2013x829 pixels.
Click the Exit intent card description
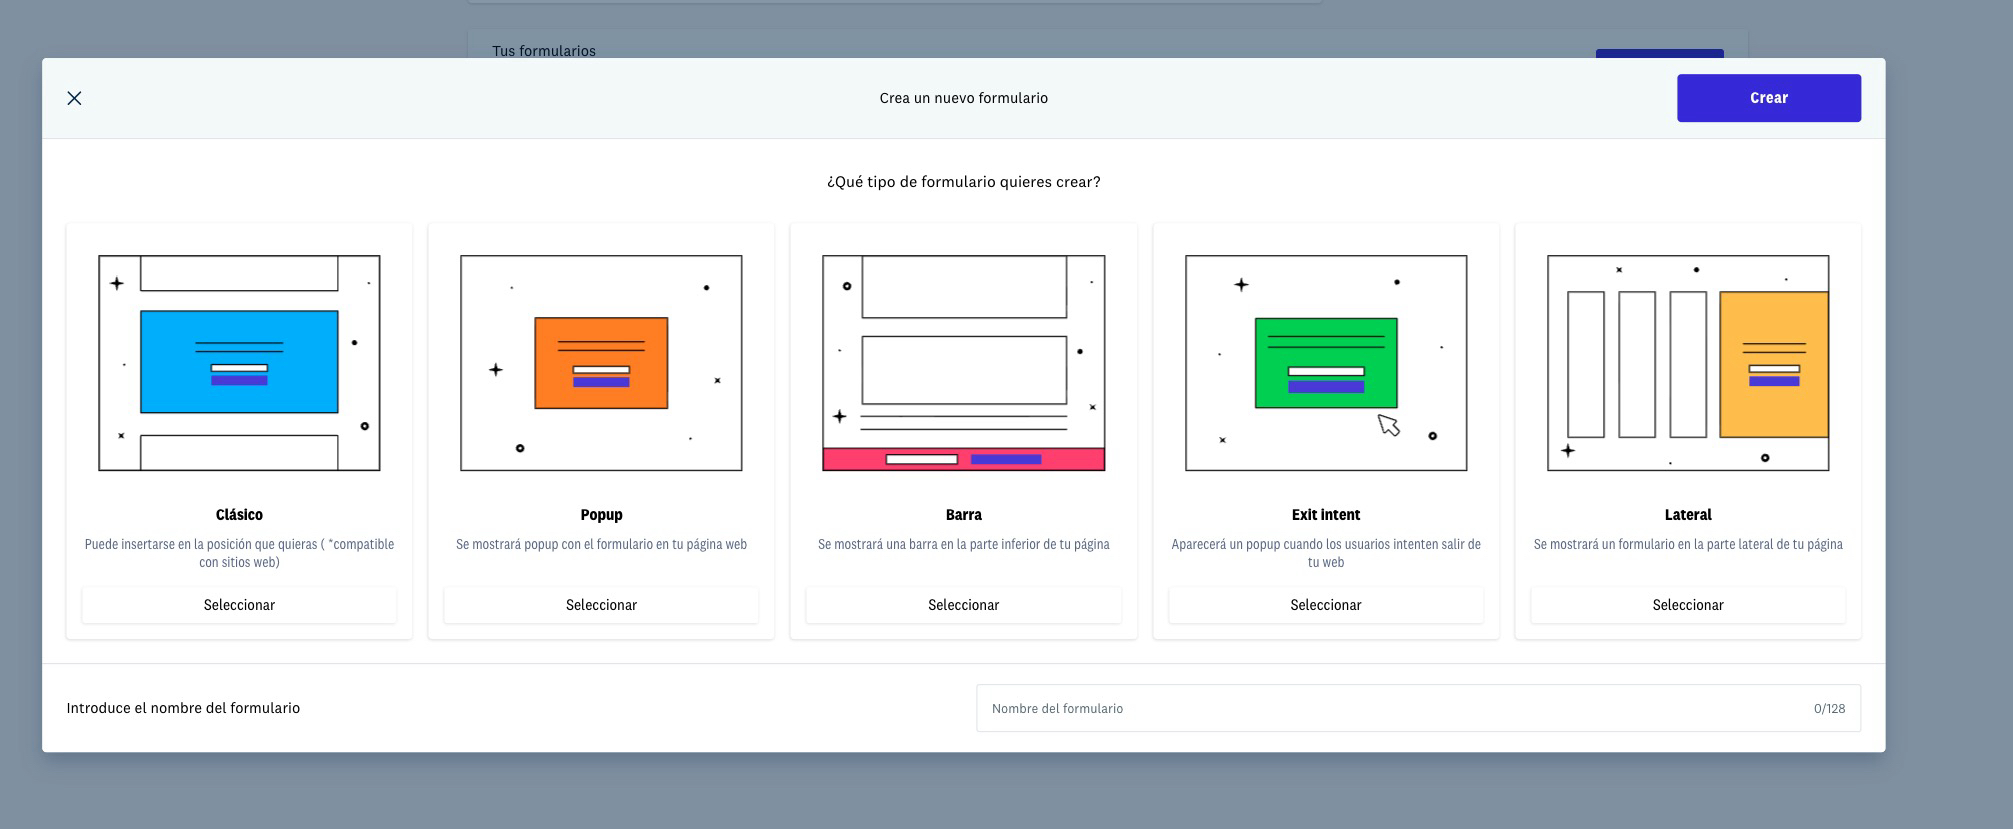coord(1325,553)
